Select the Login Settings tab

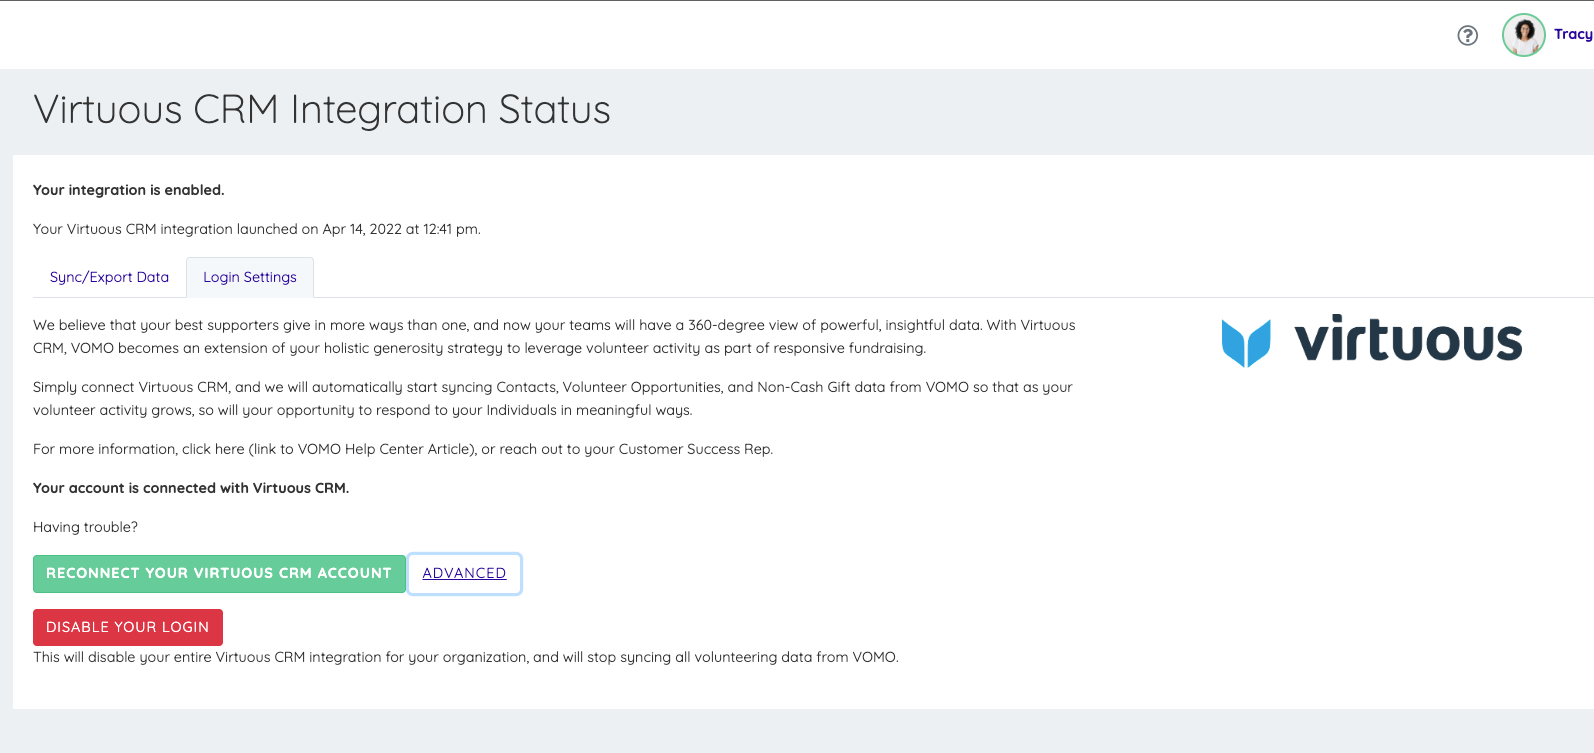[x=250, y=277]
